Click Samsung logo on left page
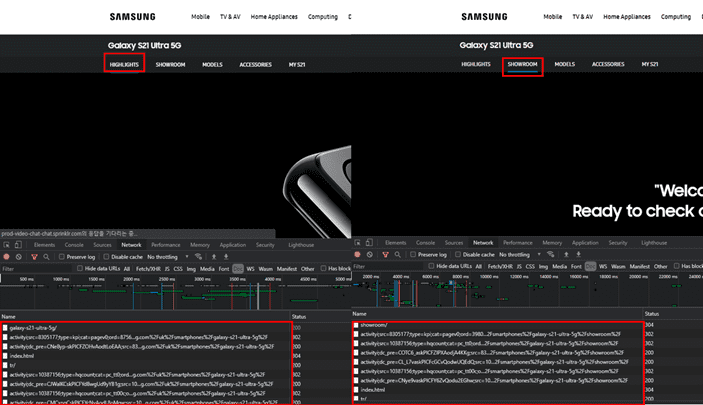Image resolution: width=703 pixels, height=405 pixels. coord(133,17)
